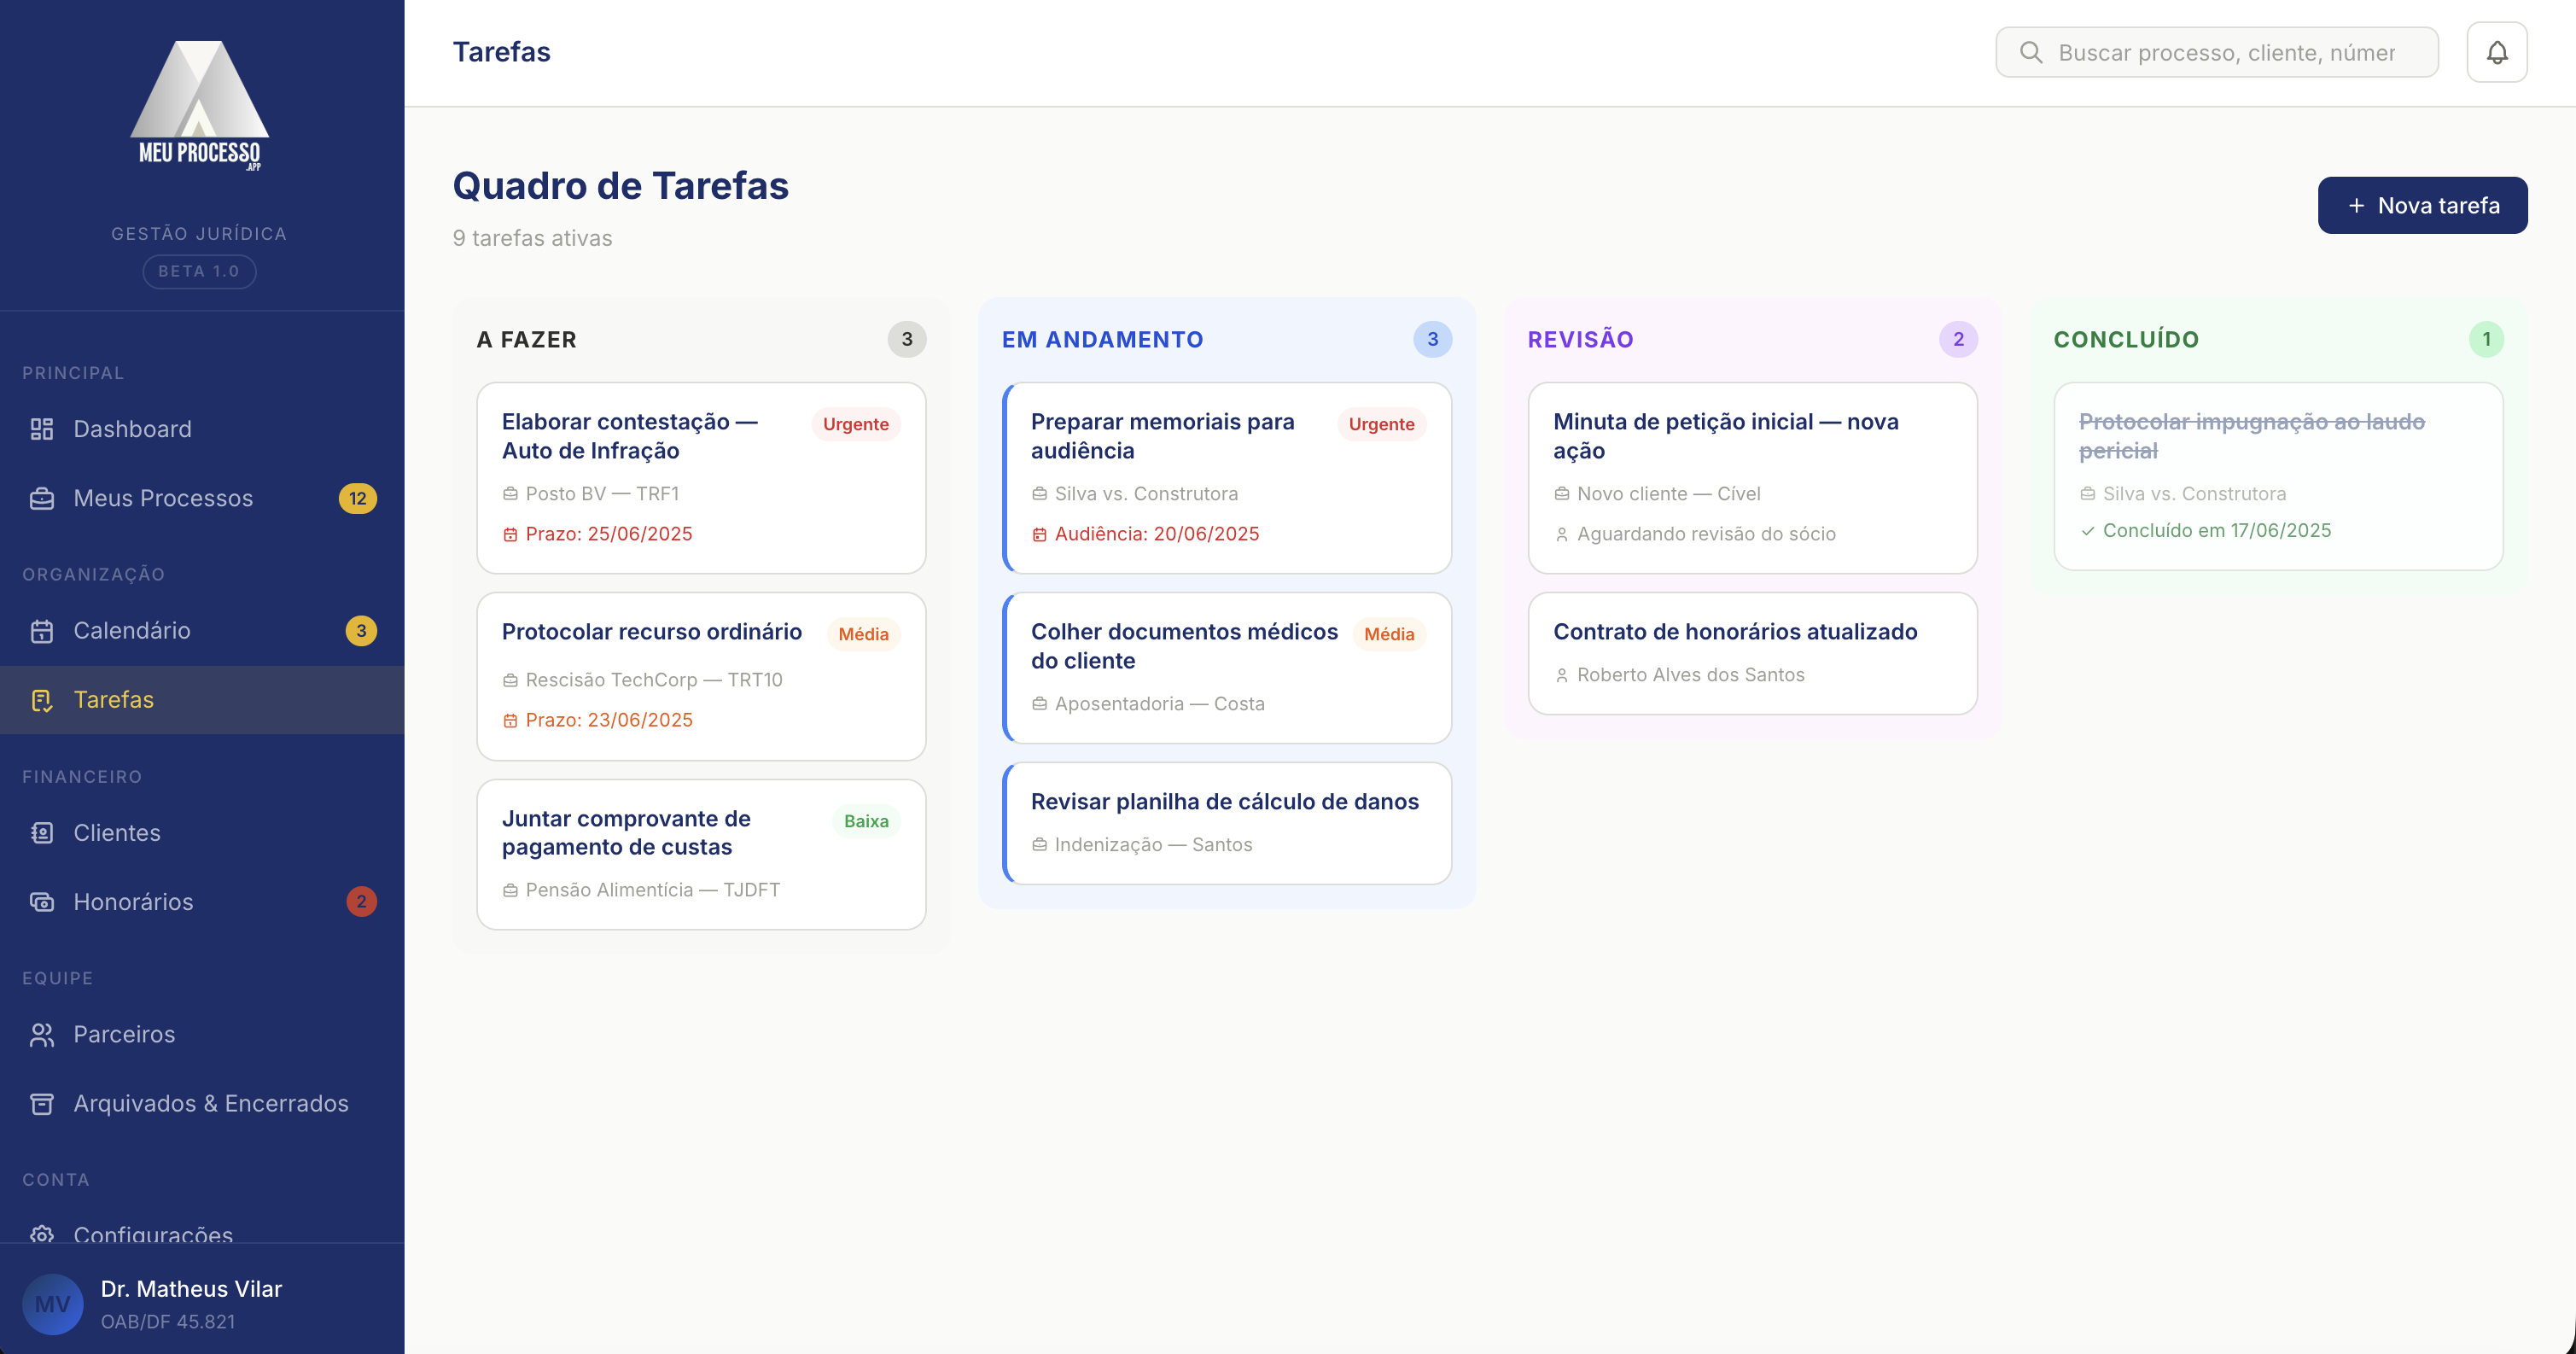The image size is (2576, 1354).
Task: Click the magnifier icon in search bar
Action: click(2030, 52)
